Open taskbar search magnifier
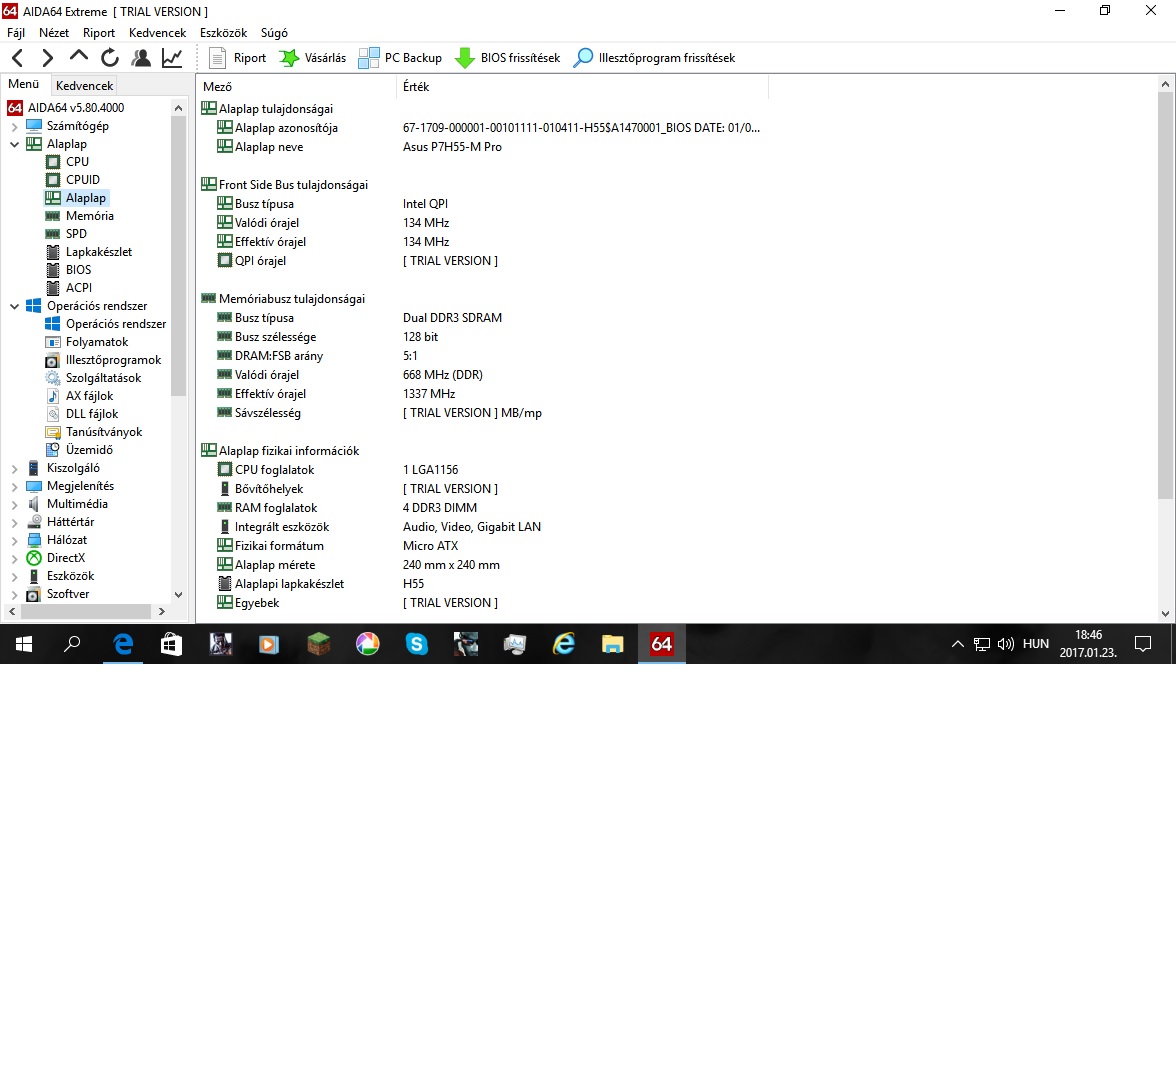The height and width of the screenshot is (1066, 1176). pyautogui.click(x=72, y=644)
